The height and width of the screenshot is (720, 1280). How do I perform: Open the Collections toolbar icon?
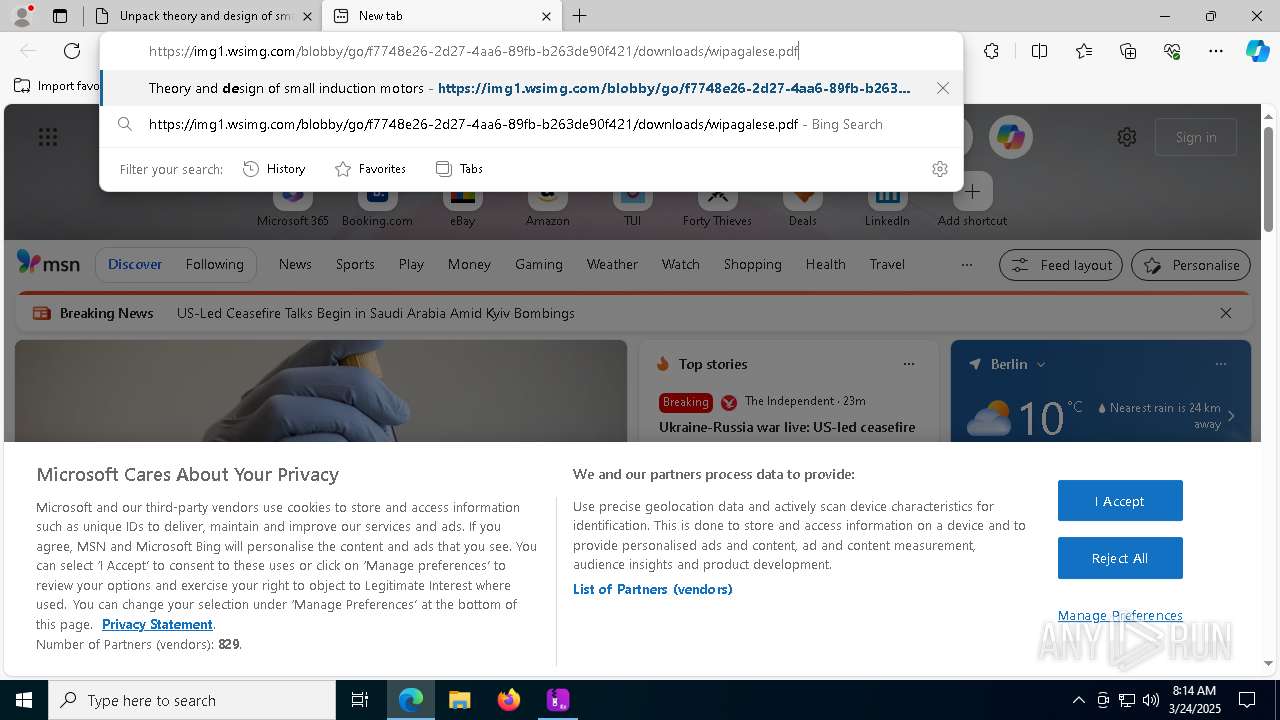pos(1128,51)
